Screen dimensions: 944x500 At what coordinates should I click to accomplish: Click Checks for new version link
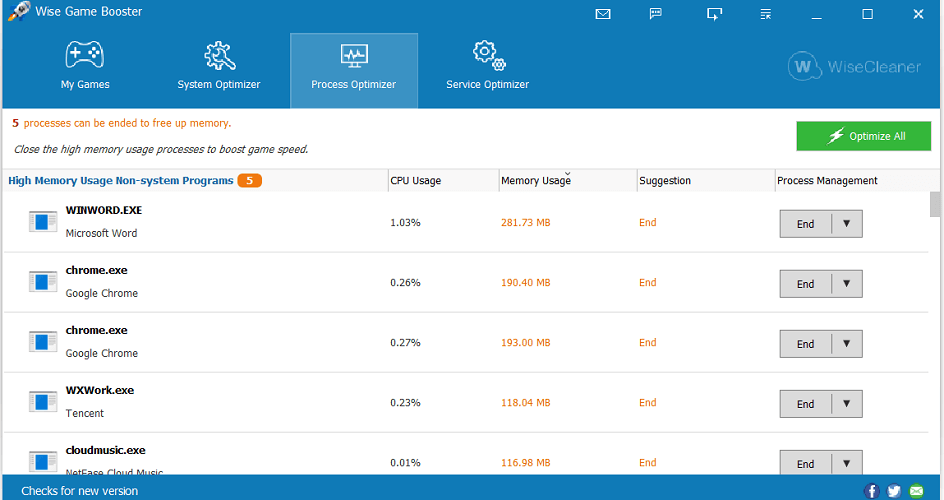(79, 491)
